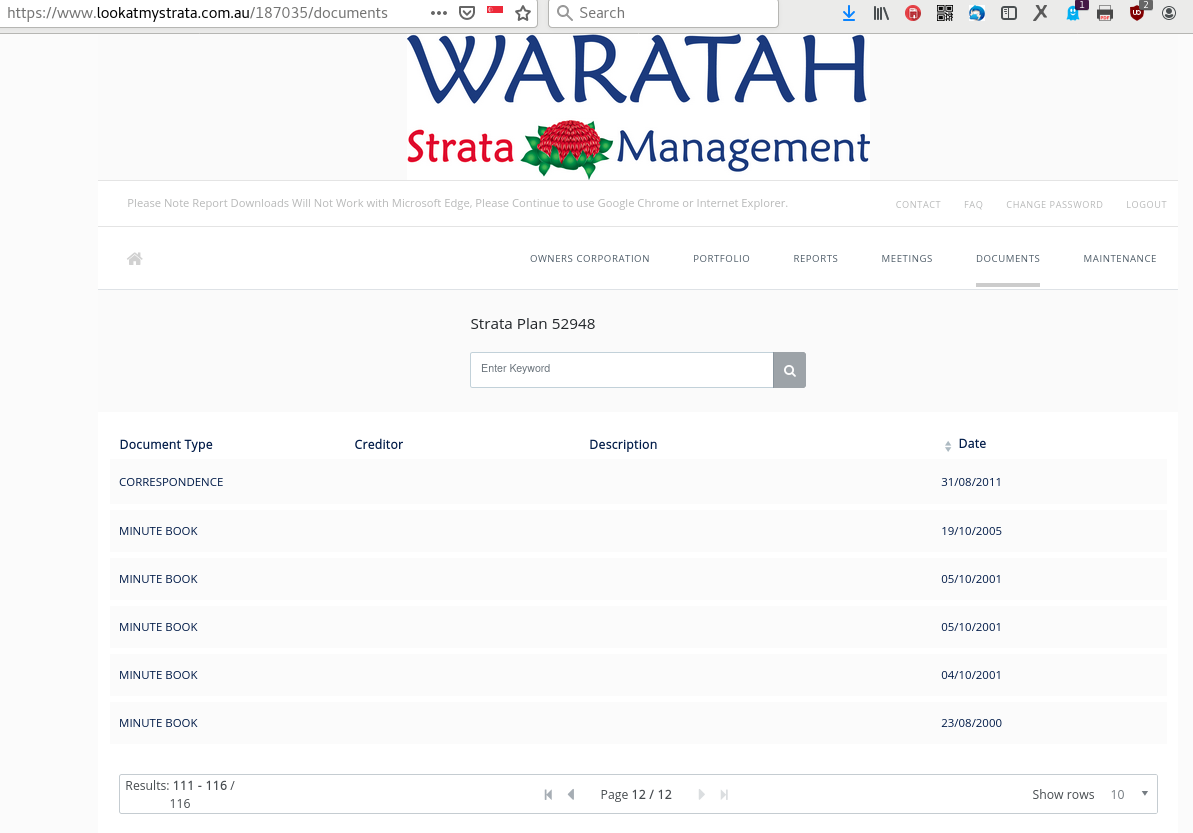Screen dimensions: 1193x833
Task: Open the uBlock Origin shield icon
Action: coord(1137,11)
